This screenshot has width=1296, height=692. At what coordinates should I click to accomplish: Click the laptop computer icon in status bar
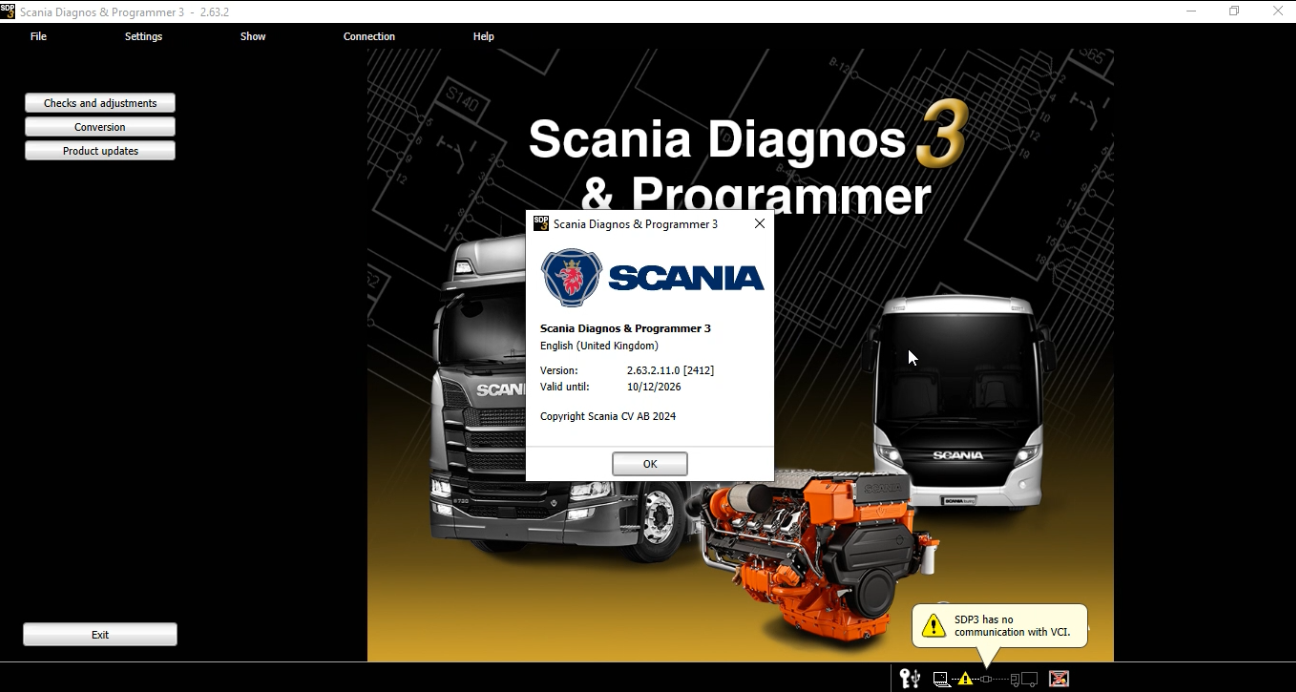[942, 679]
